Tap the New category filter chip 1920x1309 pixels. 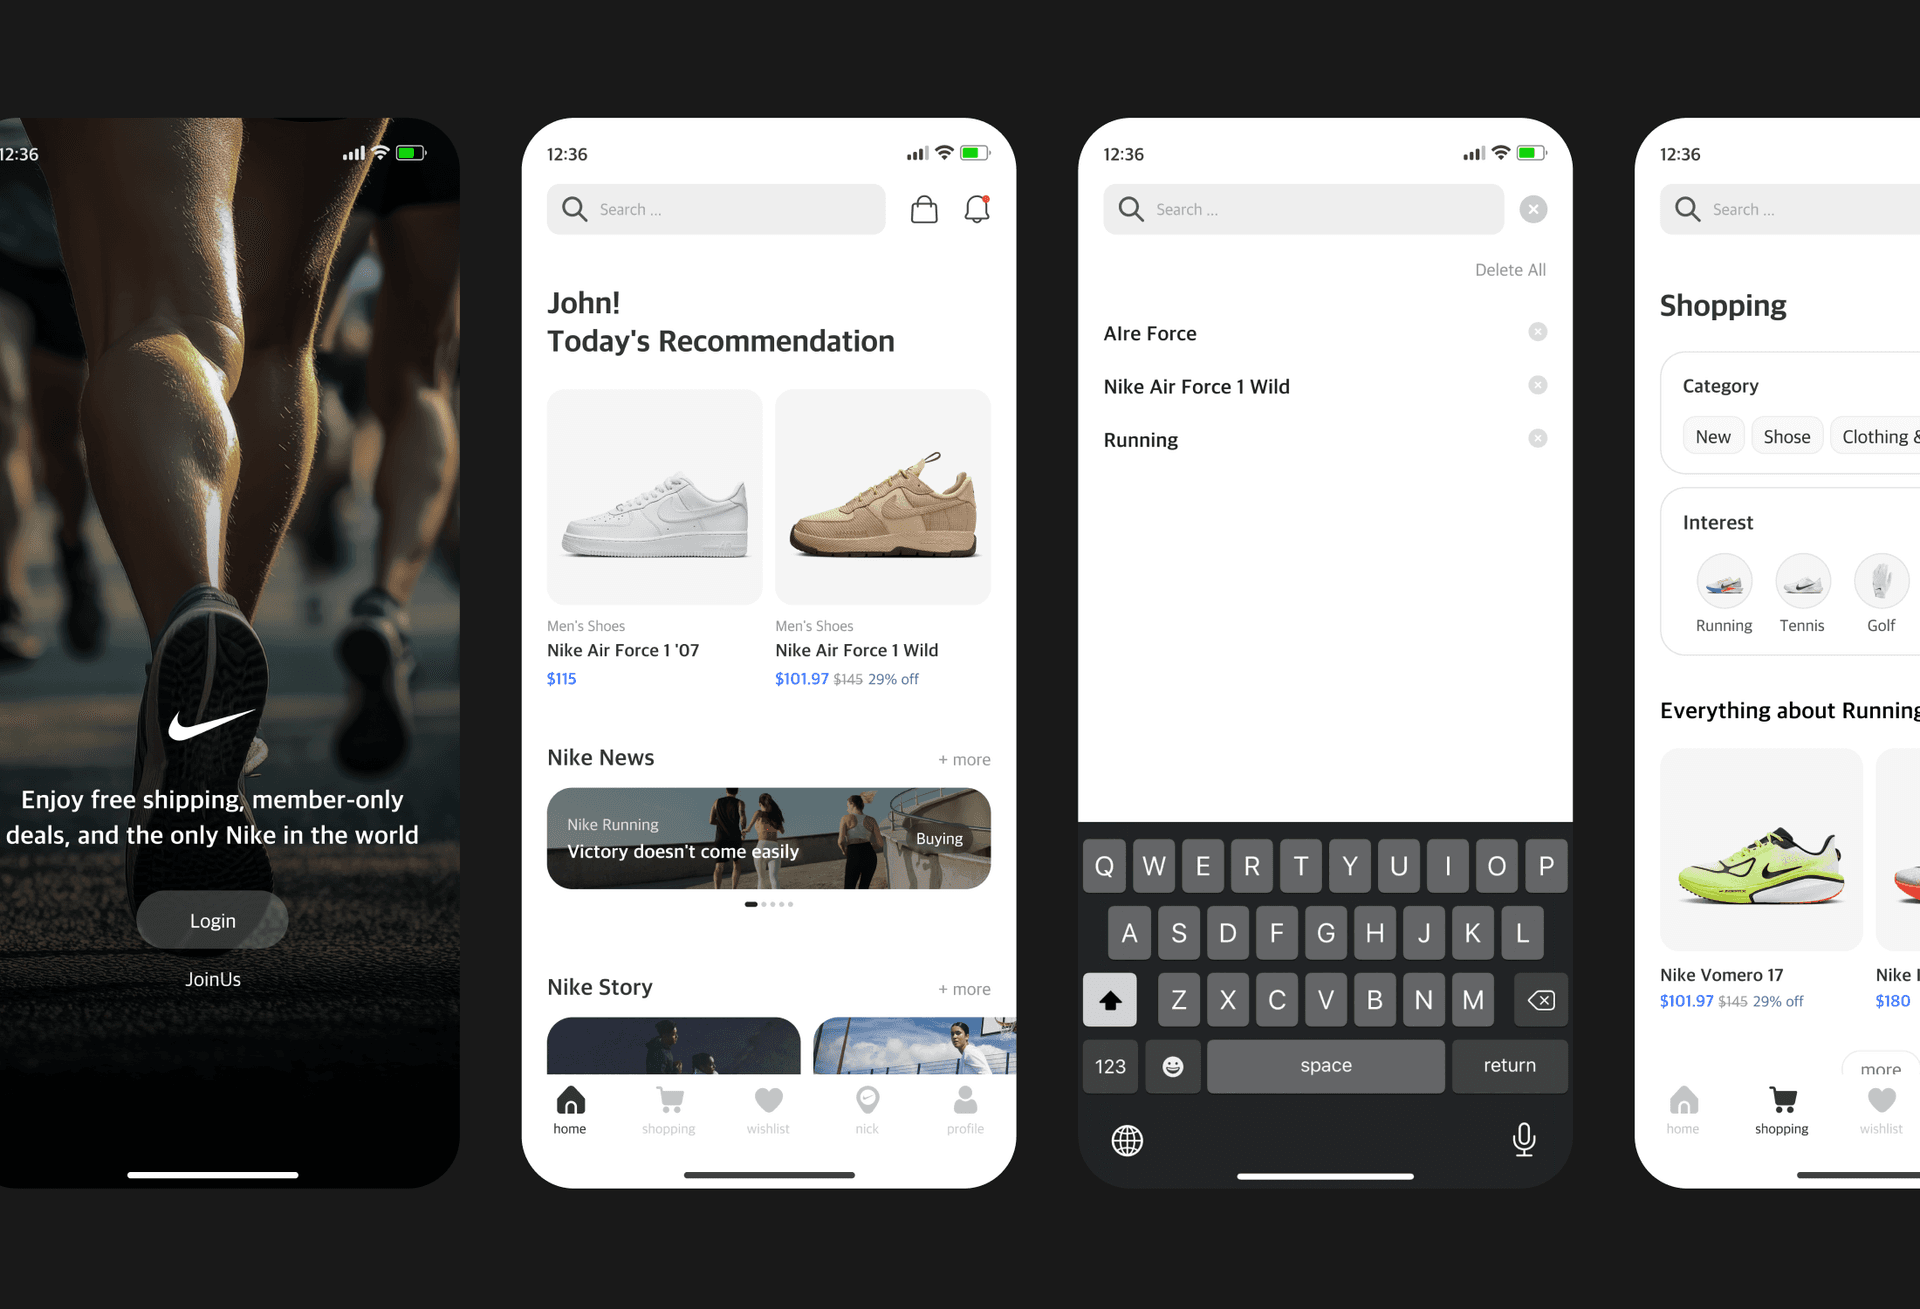click(1711, 435)
